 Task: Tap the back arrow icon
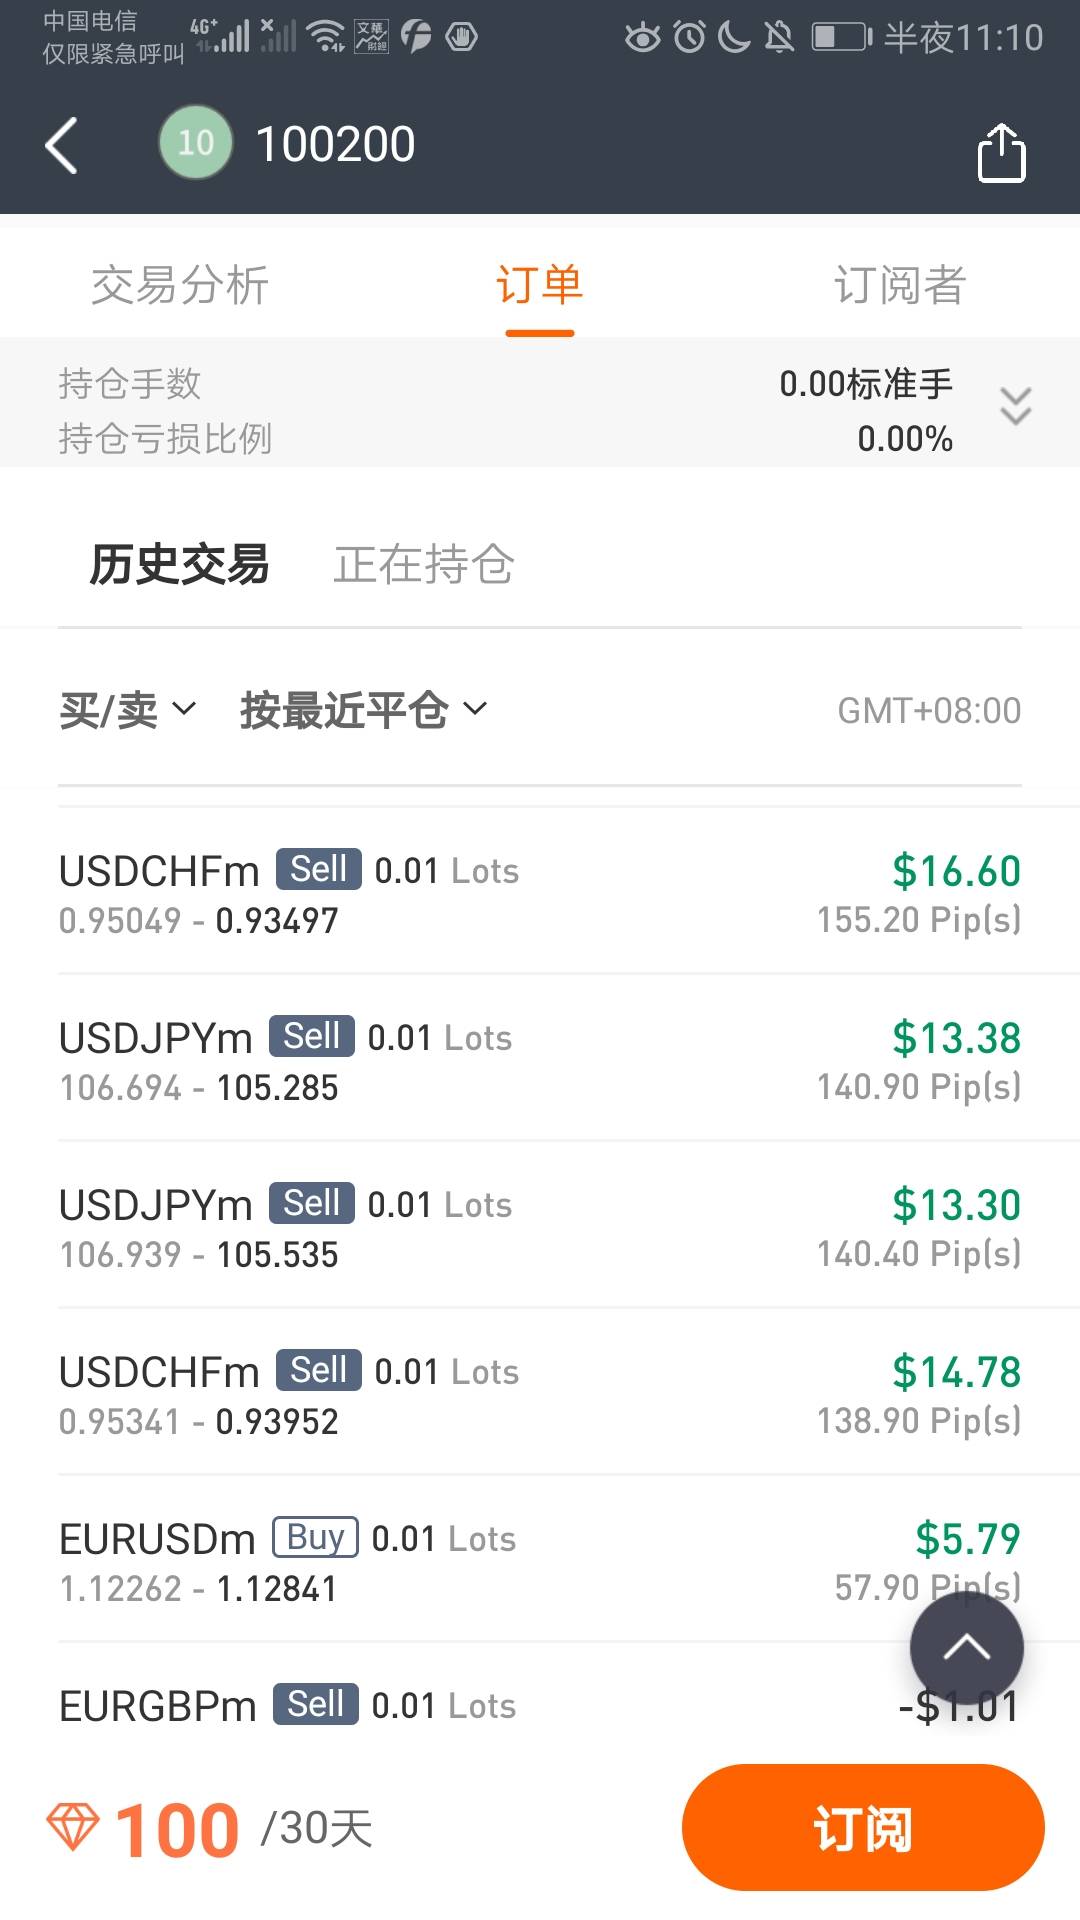coord(62,146)
